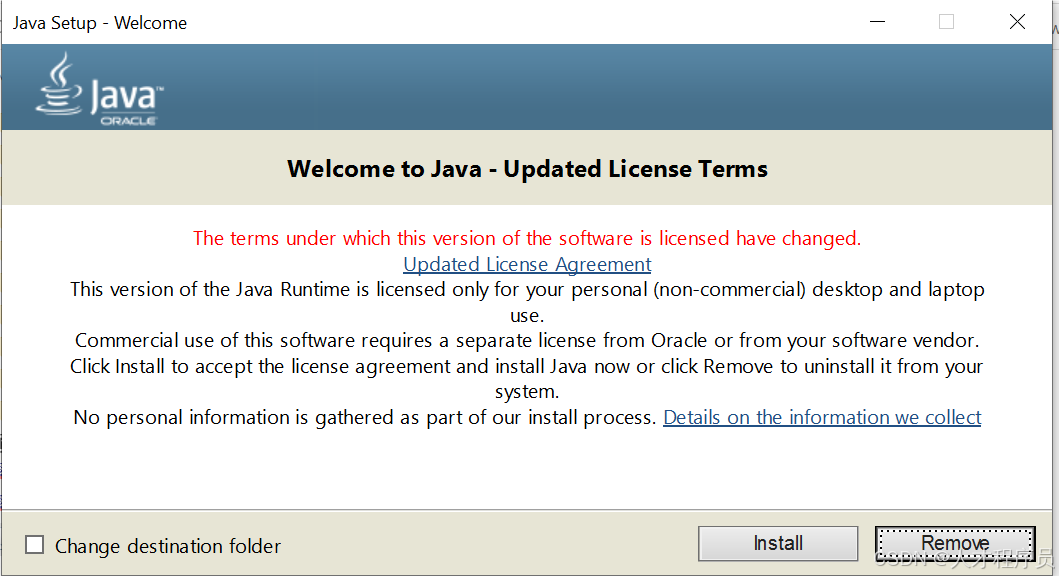Click the red license terms changed text
Screen dimensions: 1059x576
527,238
